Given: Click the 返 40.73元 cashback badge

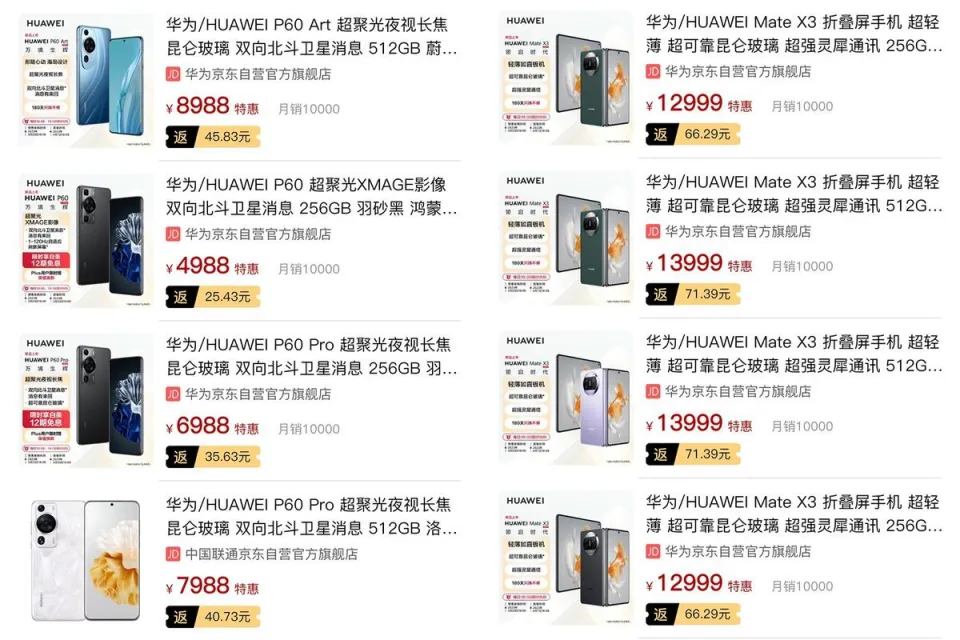Looking at the screenshot, I should pos(213,616).
